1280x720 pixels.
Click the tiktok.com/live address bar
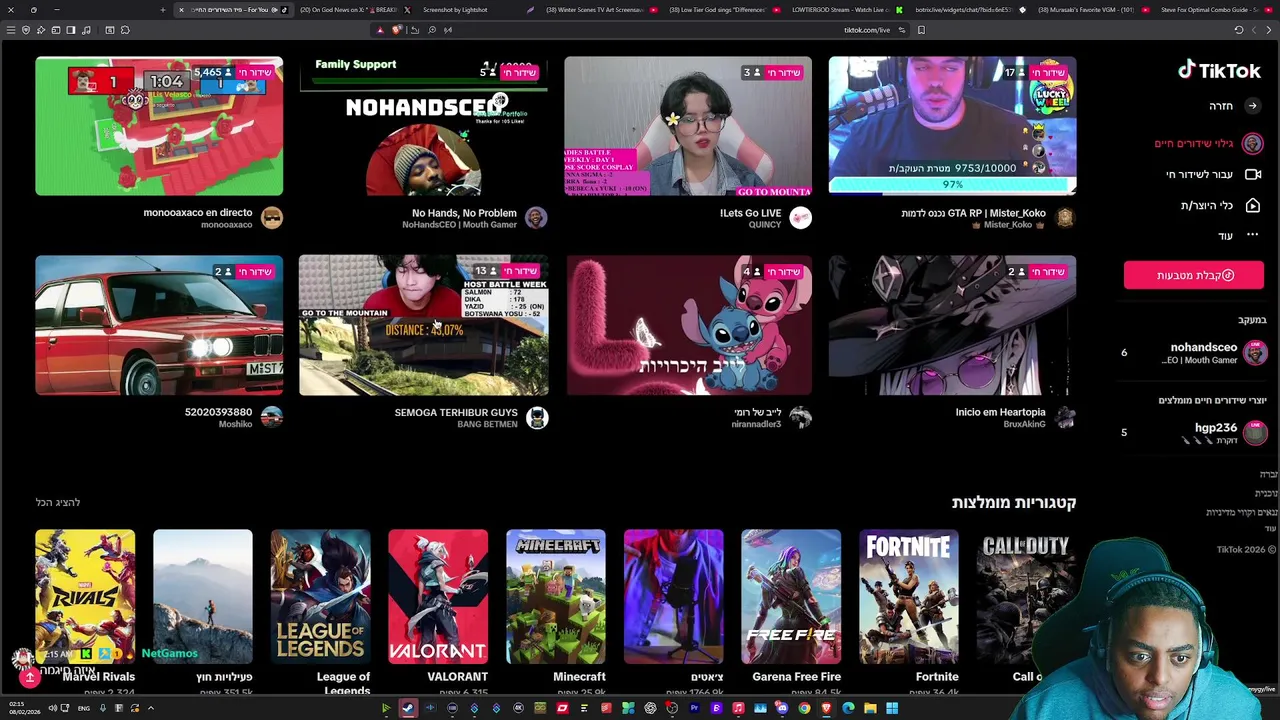(867, 30)
